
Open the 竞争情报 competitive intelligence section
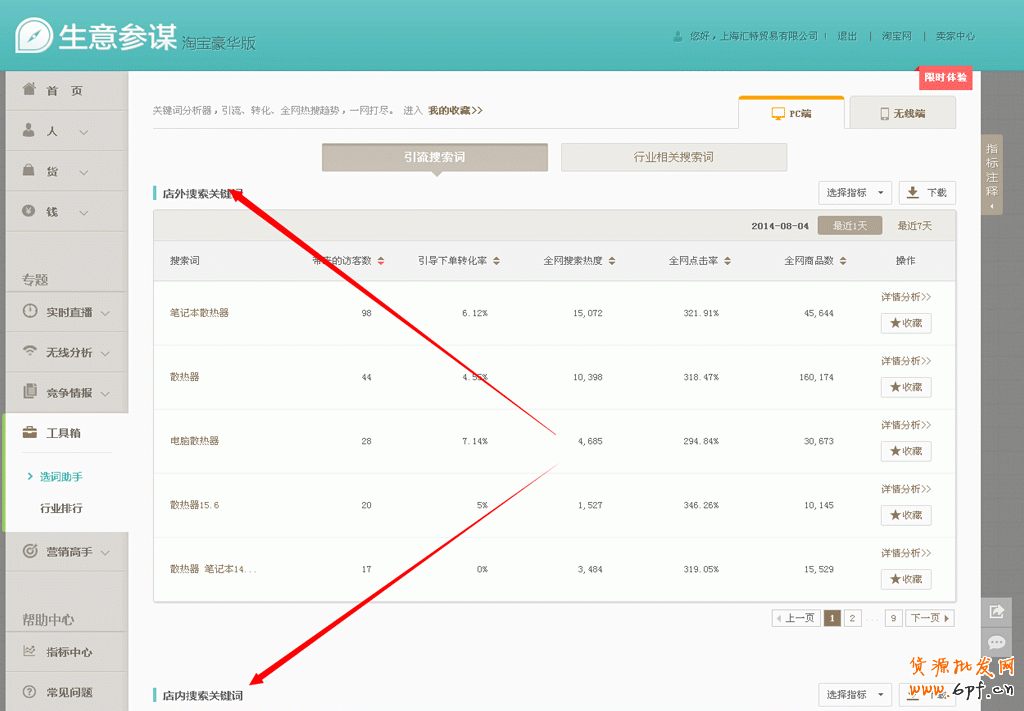pyautogui.click(x=70, y=391)
